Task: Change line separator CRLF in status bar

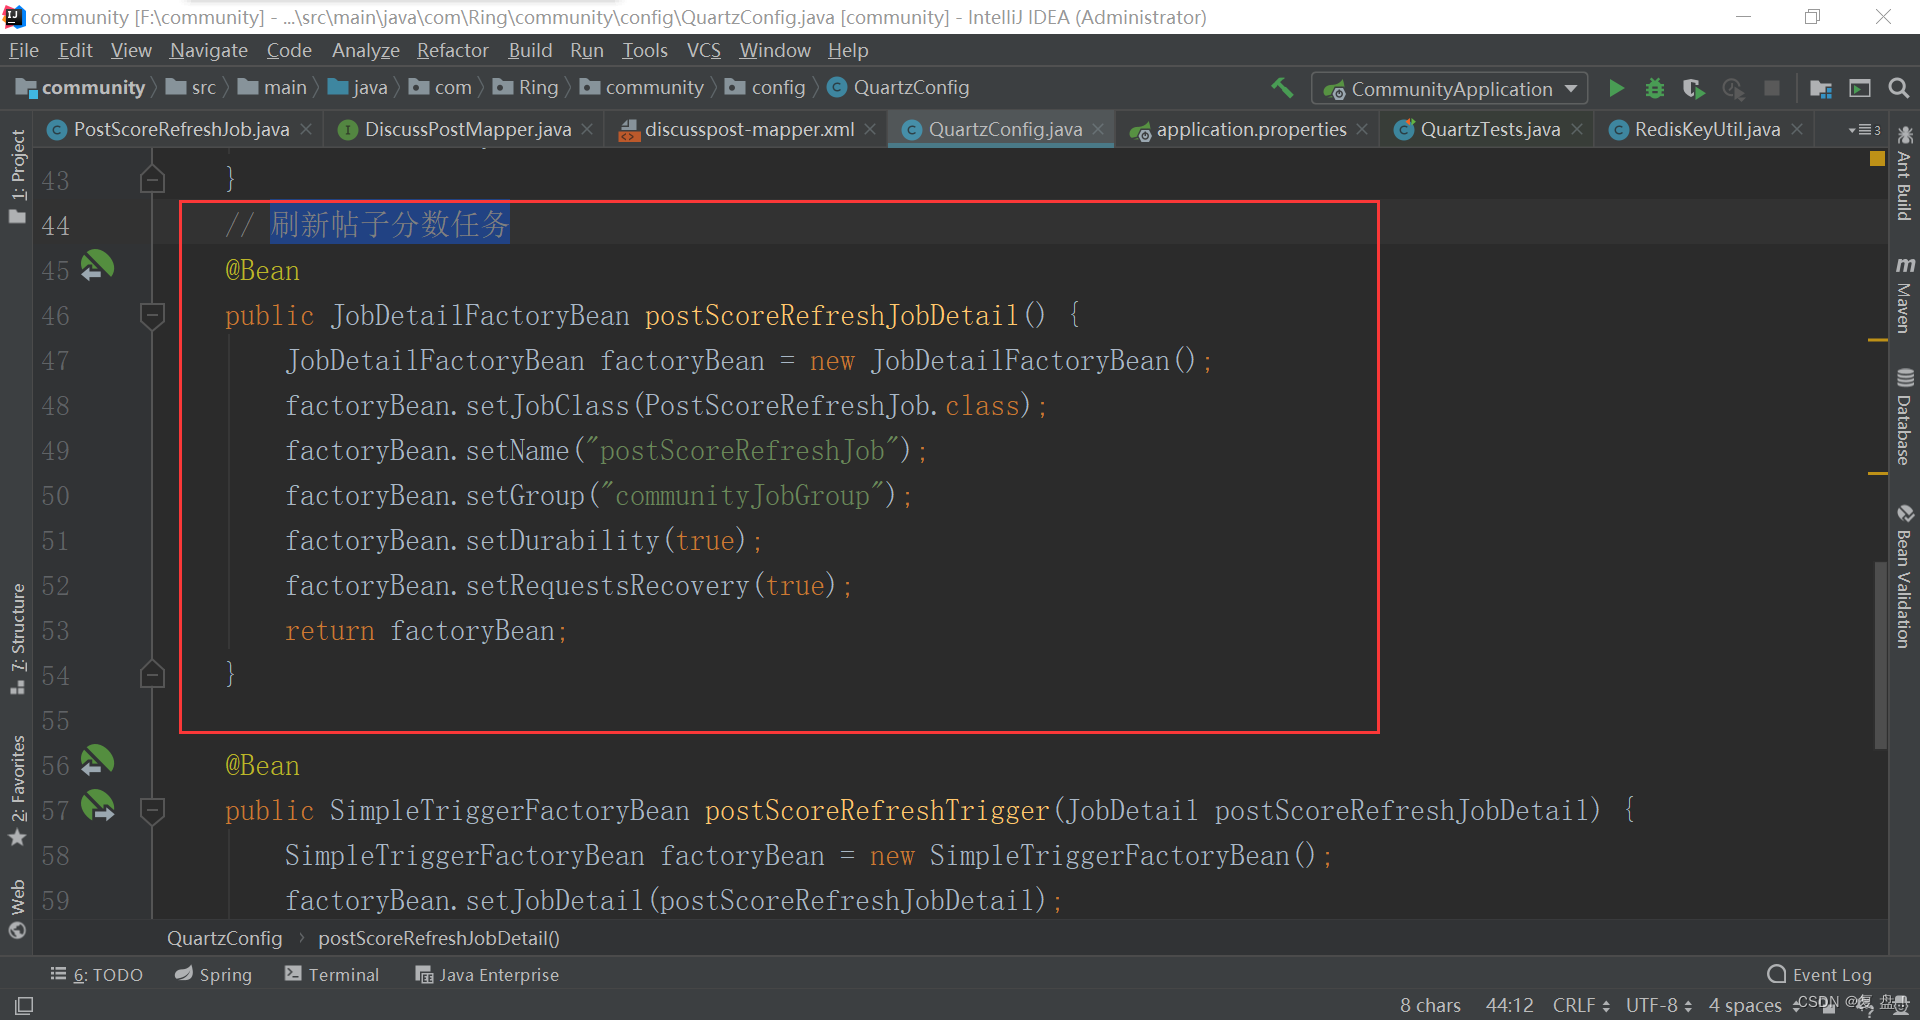Action: pos(1581,1005)
